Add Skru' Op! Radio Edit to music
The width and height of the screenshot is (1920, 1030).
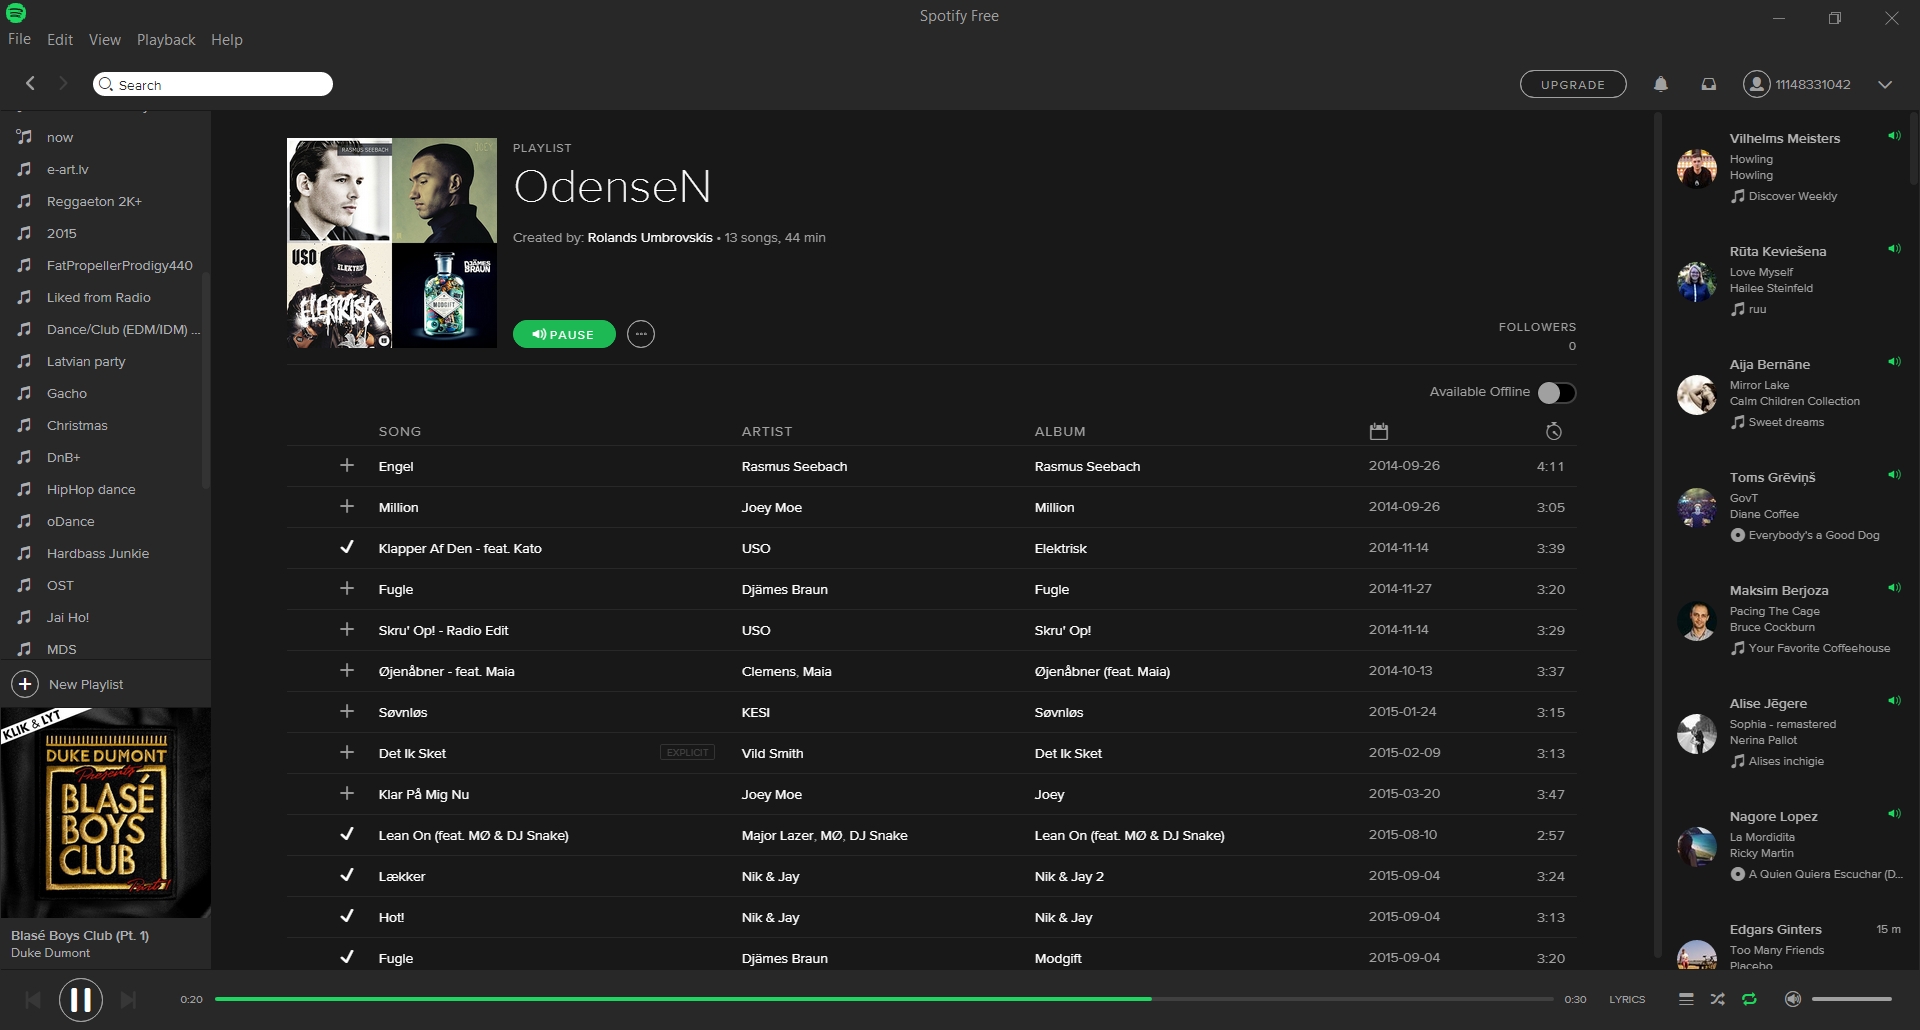347,629
